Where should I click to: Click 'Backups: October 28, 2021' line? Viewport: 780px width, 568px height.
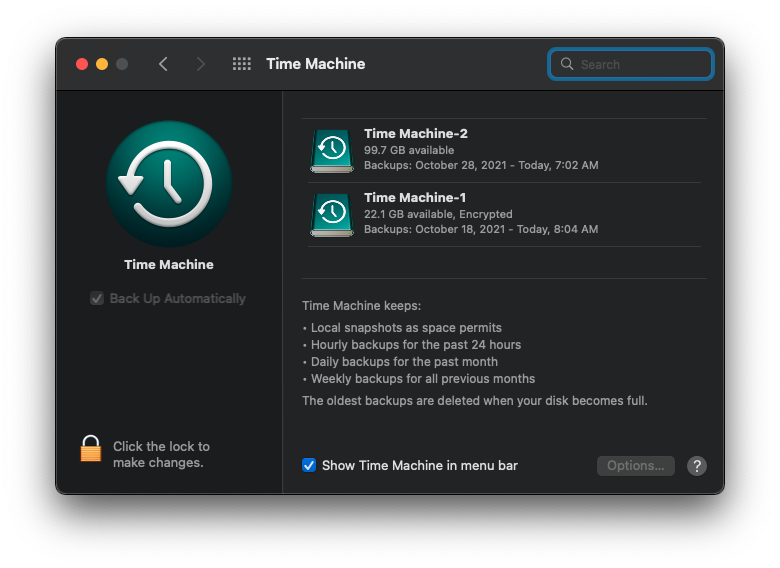coord(481,165)
